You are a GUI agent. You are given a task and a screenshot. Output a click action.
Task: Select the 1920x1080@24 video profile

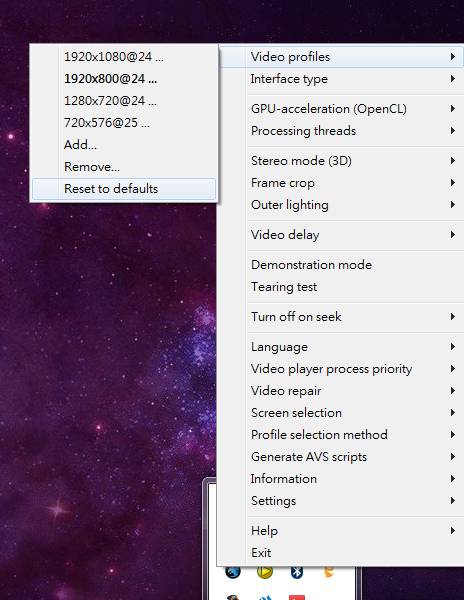coord(124,57)
